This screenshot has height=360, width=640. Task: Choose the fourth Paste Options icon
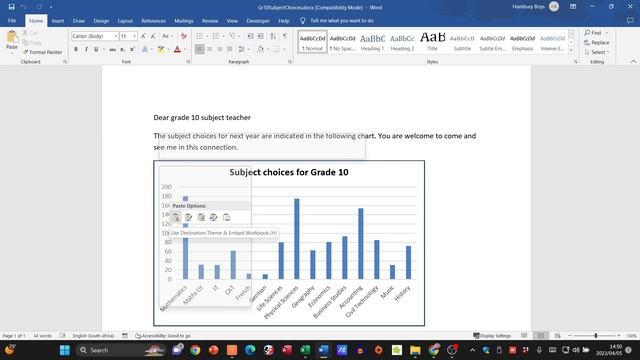tap(213, 218)
